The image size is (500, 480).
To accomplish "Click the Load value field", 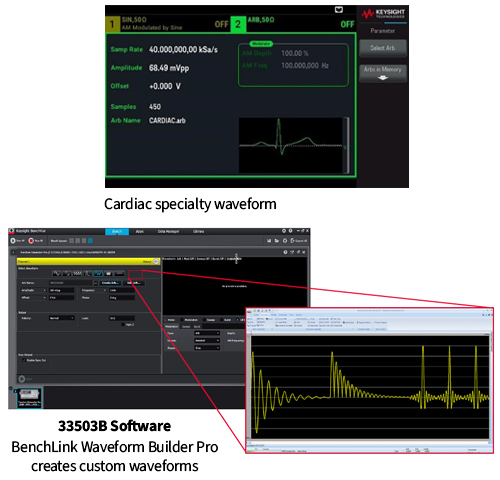I will pyautogui.click(x=122, y=318).
